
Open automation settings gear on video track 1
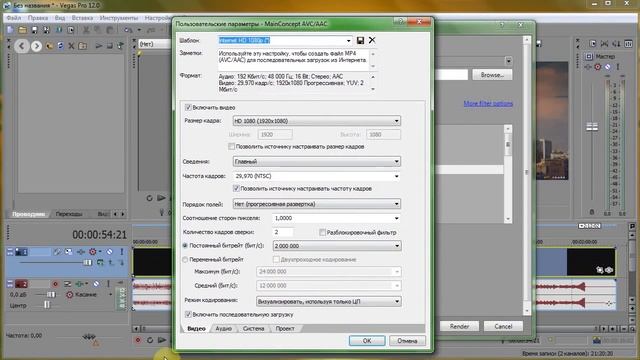tap(93, 252)
